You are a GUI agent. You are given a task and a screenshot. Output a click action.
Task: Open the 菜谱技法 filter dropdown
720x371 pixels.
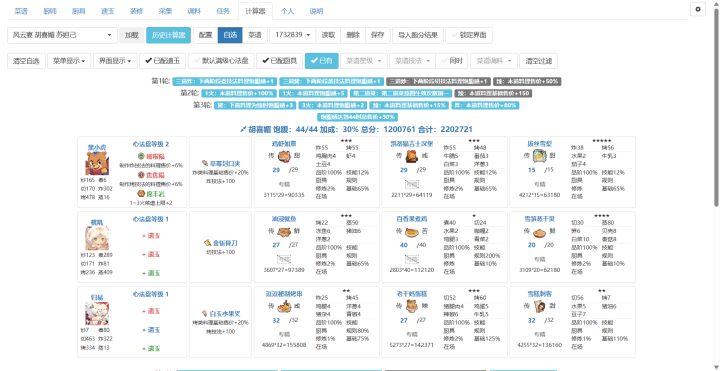pyautogui.click(x=412, y=61)
